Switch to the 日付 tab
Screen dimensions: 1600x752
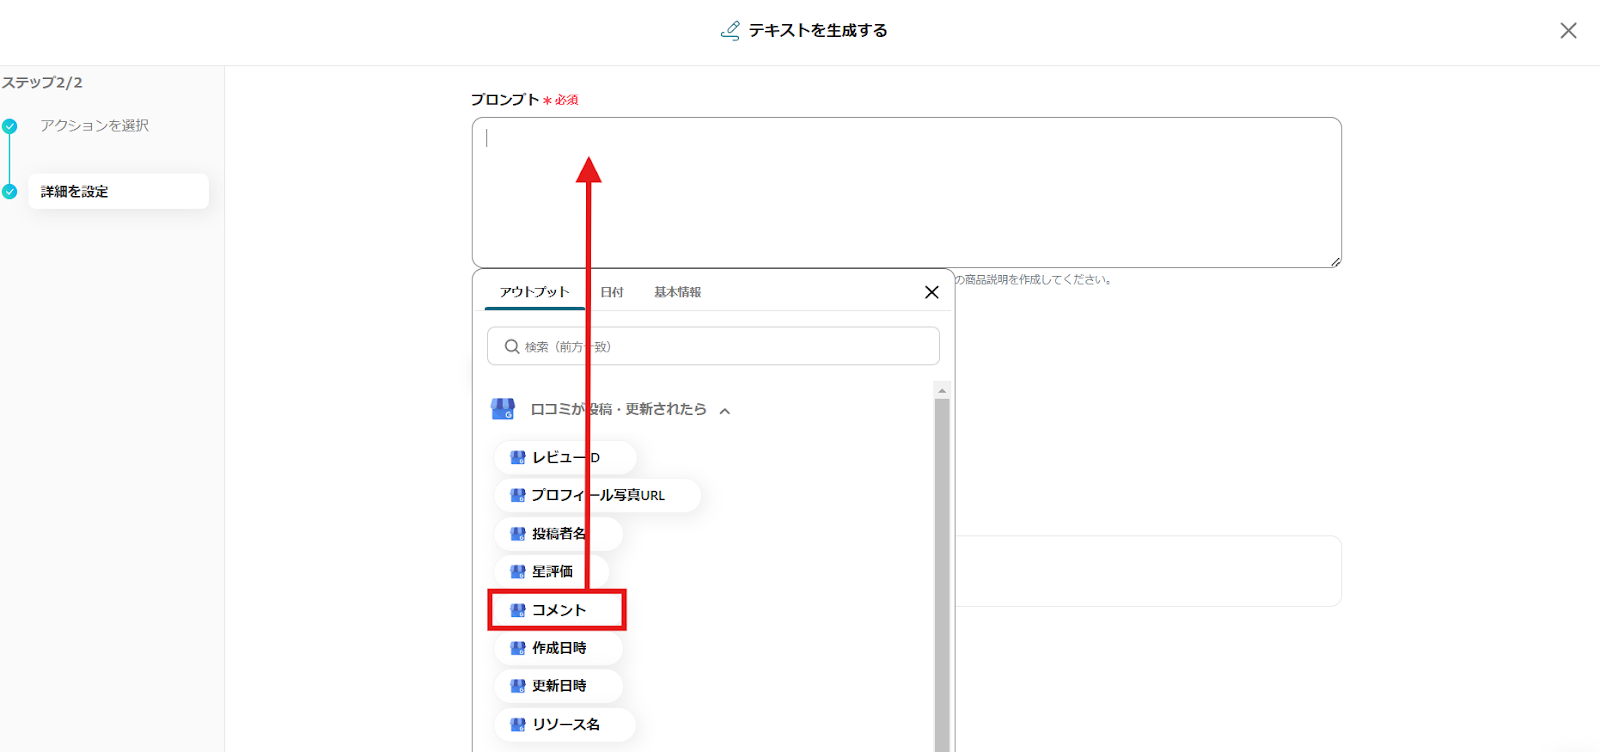(x=611, y=292)
